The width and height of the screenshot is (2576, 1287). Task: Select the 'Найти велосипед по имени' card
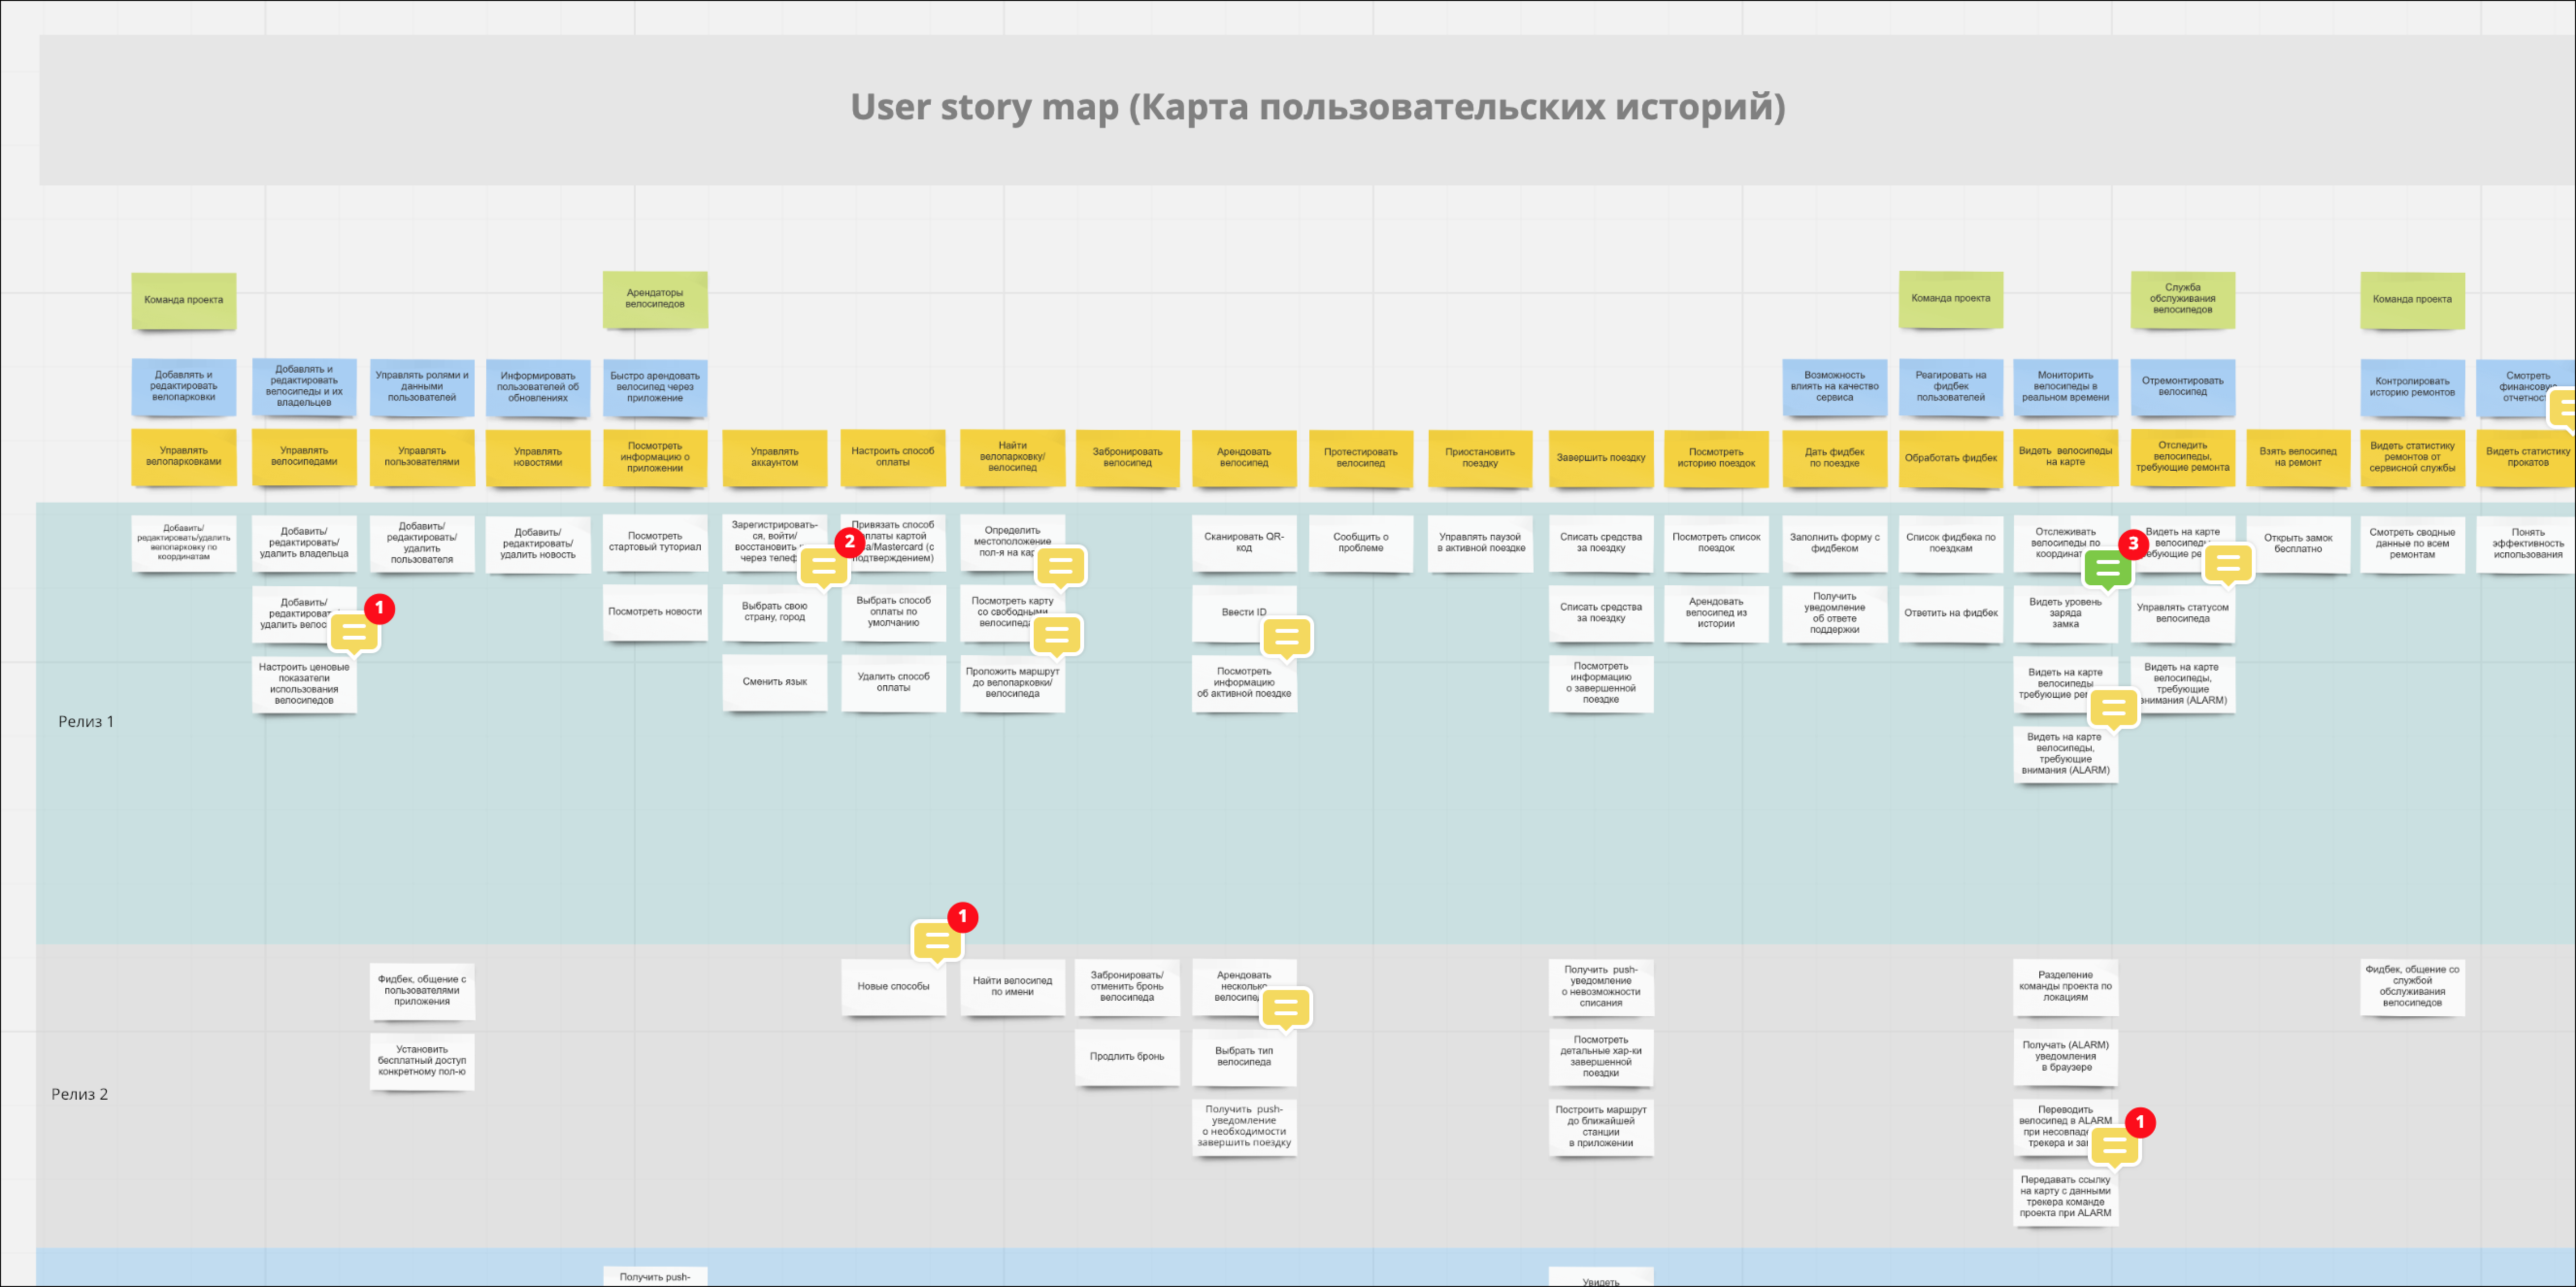pyautogui.click(x=1012, y=987)
